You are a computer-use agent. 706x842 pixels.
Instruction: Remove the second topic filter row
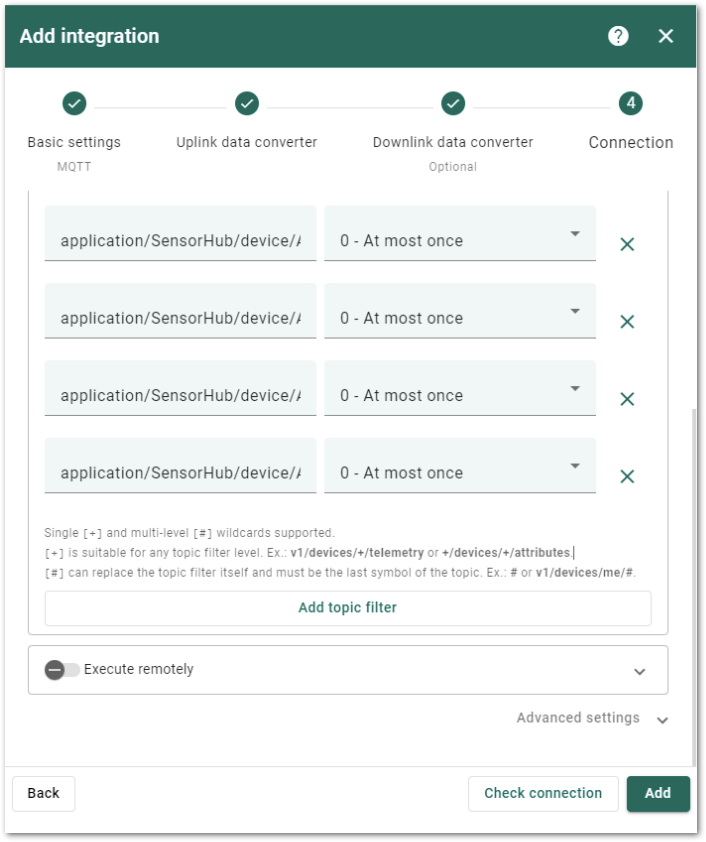(x=627, y=322)
